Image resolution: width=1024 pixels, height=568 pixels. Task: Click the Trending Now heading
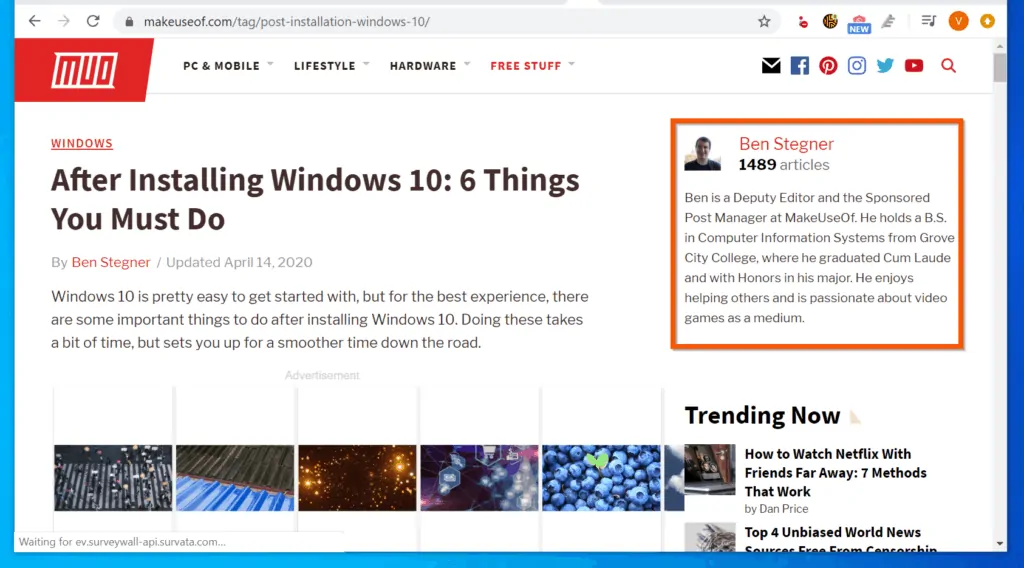click(x=762, y=415)
